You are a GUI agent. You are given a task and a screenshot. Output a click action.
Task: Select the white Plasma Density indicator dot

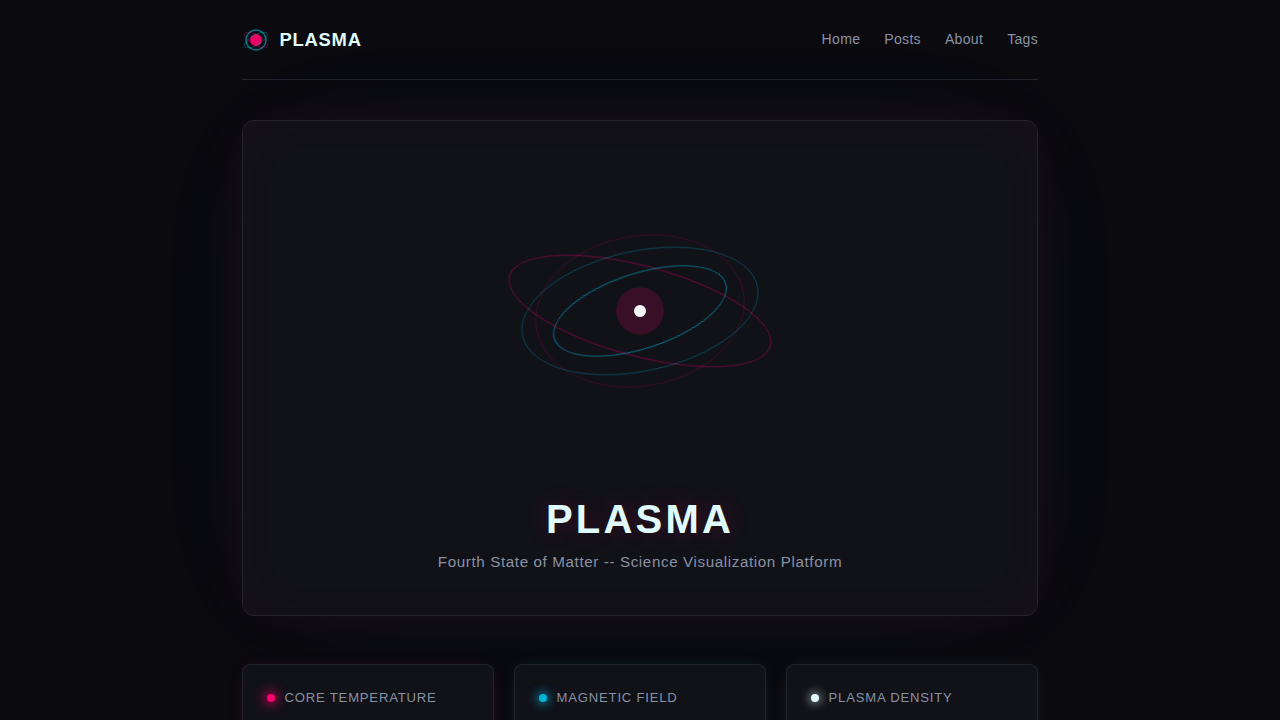pyautogui.click(x=815, y=698)
